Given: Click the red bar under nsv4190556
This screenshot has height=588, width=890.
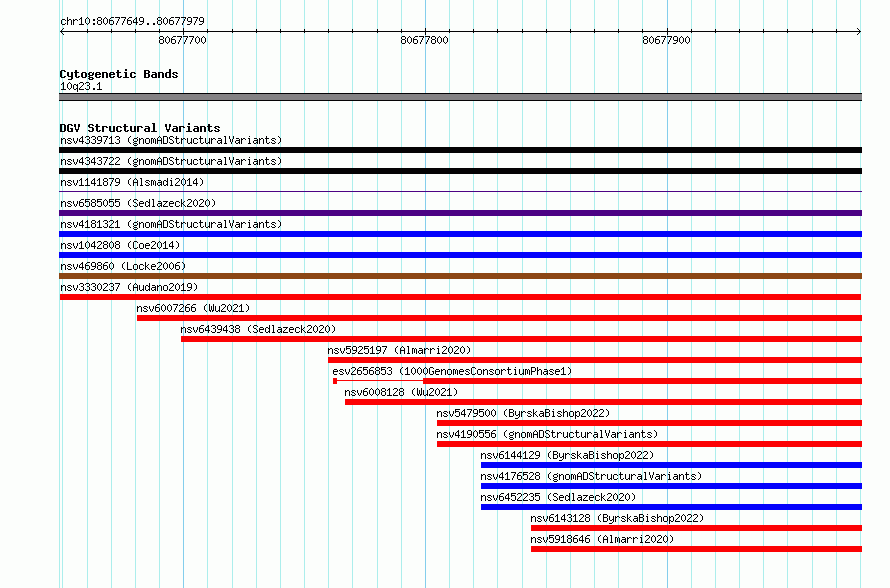Looking at the screenshot, I should coord(649,444).
